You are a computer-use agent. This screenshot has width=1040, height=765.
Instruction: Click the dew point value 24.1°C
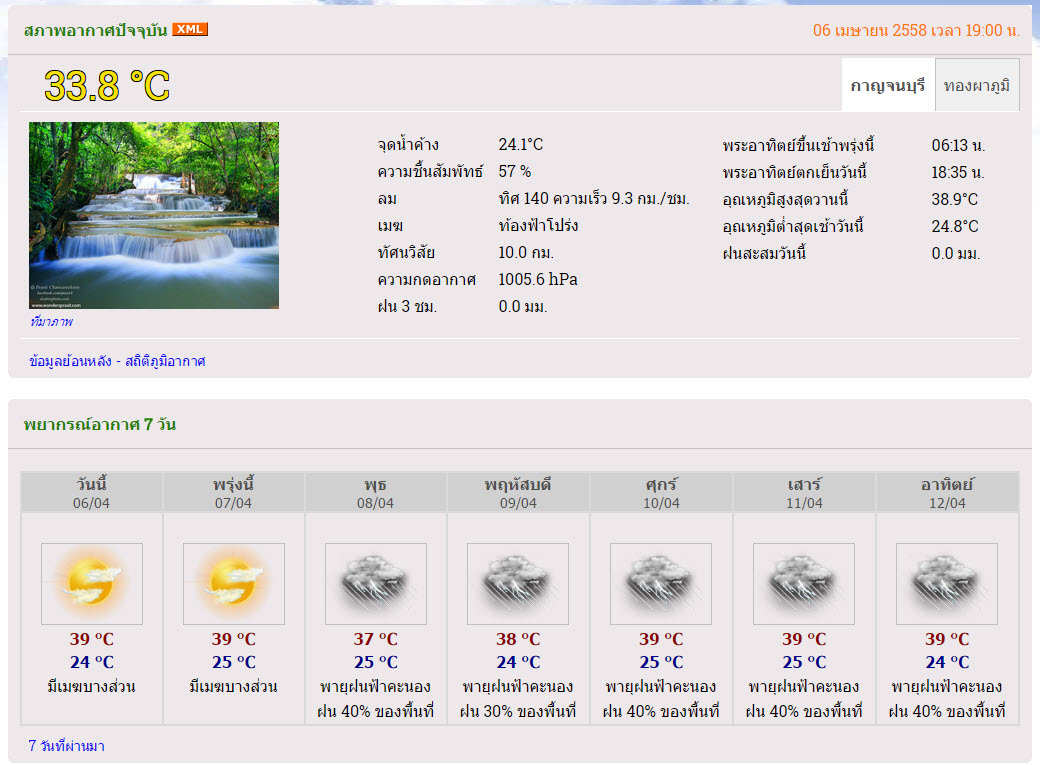521,144
